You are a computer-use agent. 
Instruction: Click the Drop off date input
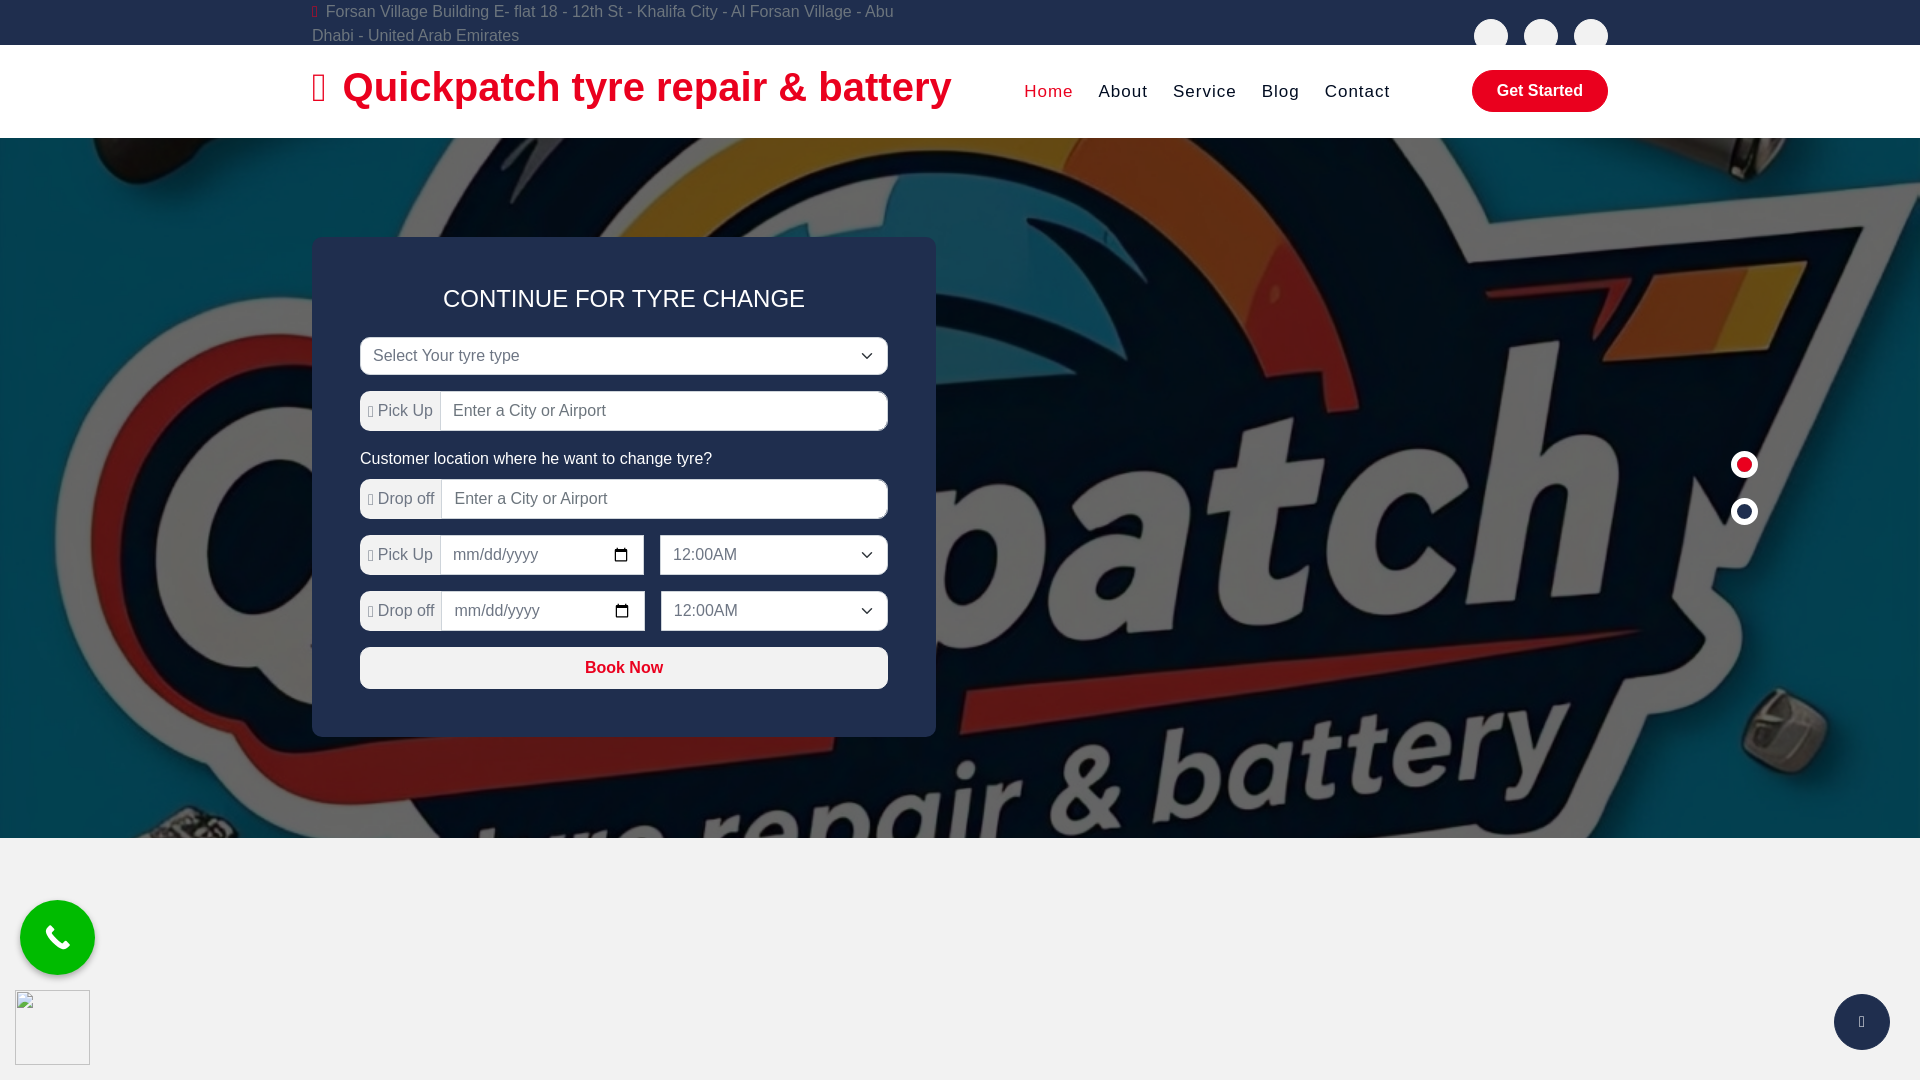(x=543, y=611)
